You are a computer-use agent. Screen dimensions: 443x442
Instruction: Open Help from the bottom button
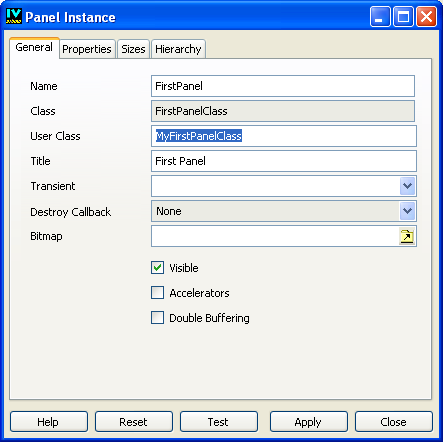point(49,422)
